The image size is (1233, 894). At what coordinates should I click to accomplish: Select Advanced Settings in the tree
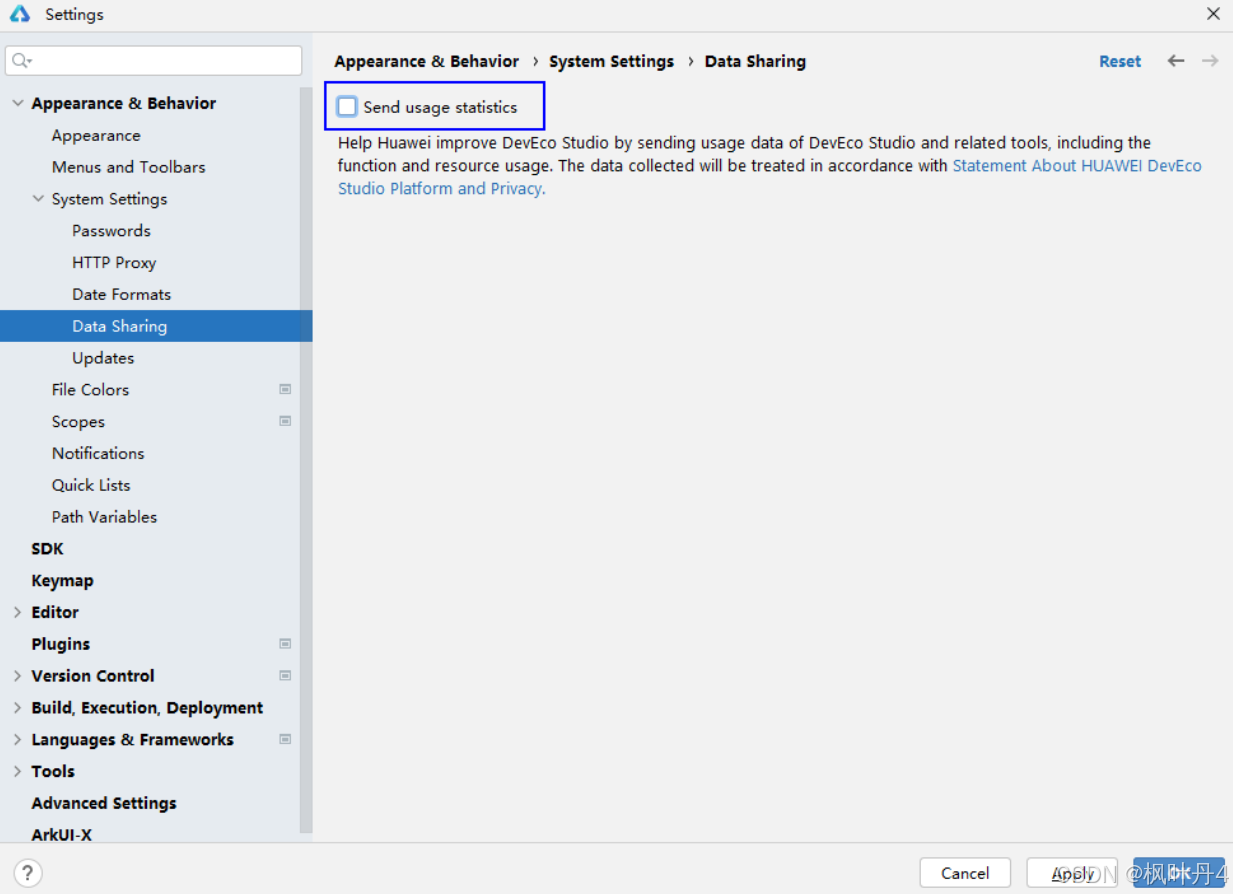coord(104,803)
